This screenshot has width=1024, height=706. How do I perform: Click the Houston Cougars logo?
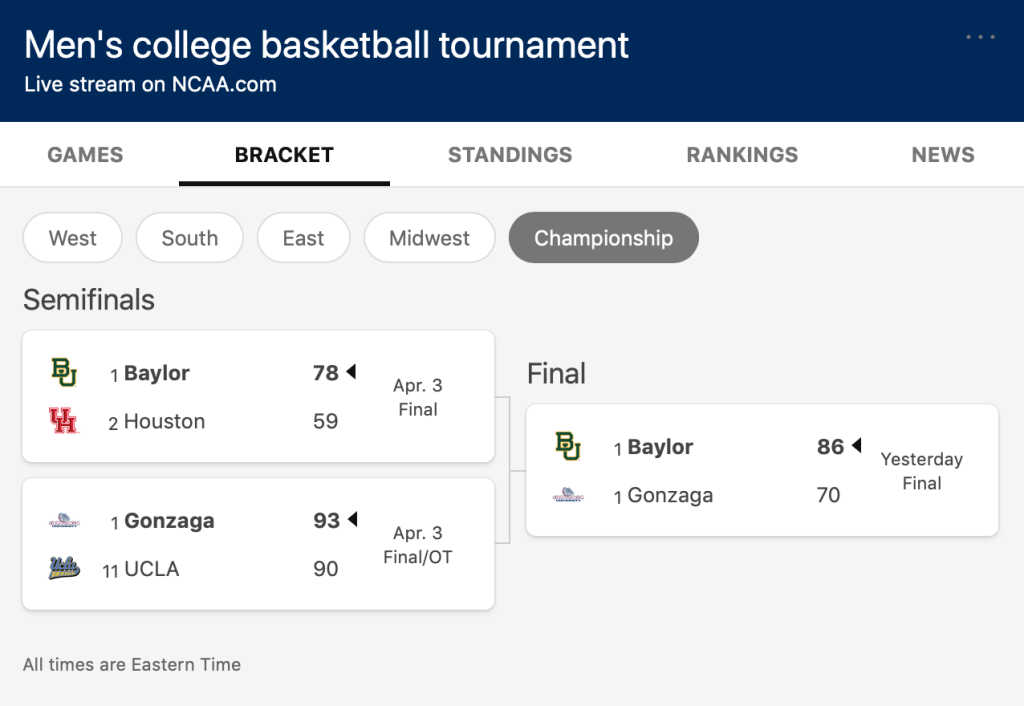click(64, 421)
